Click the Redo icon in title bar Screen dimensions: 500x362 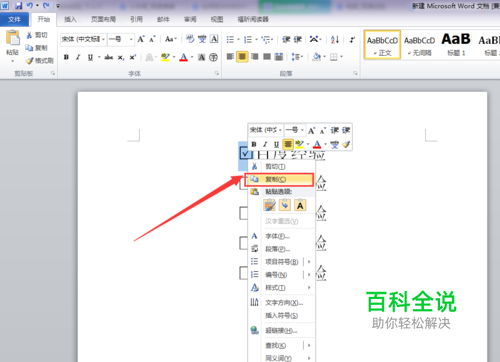pos(46,6)
